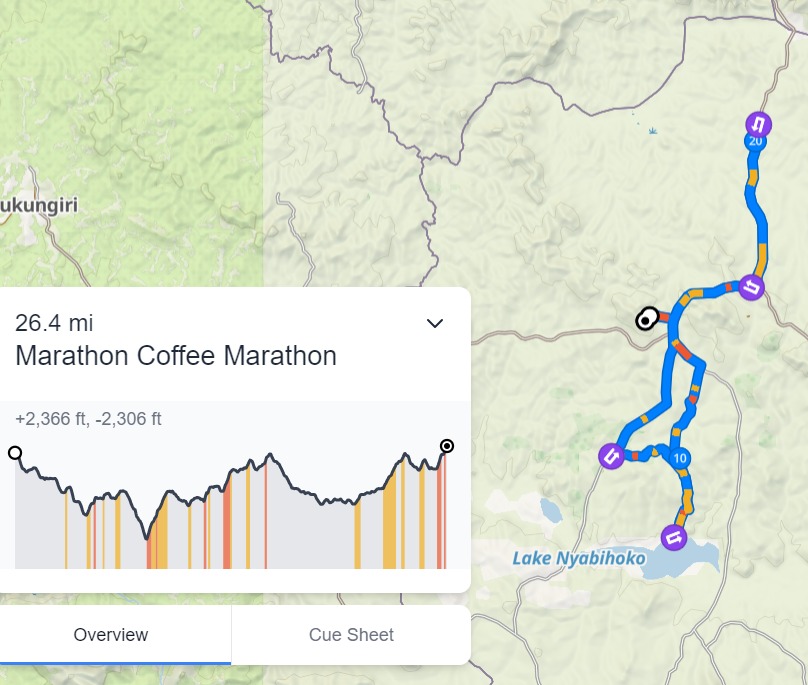Click purple turn marker at eastern road junction
The height and width of the screenshot is (685, 808).
pos(752,288)
